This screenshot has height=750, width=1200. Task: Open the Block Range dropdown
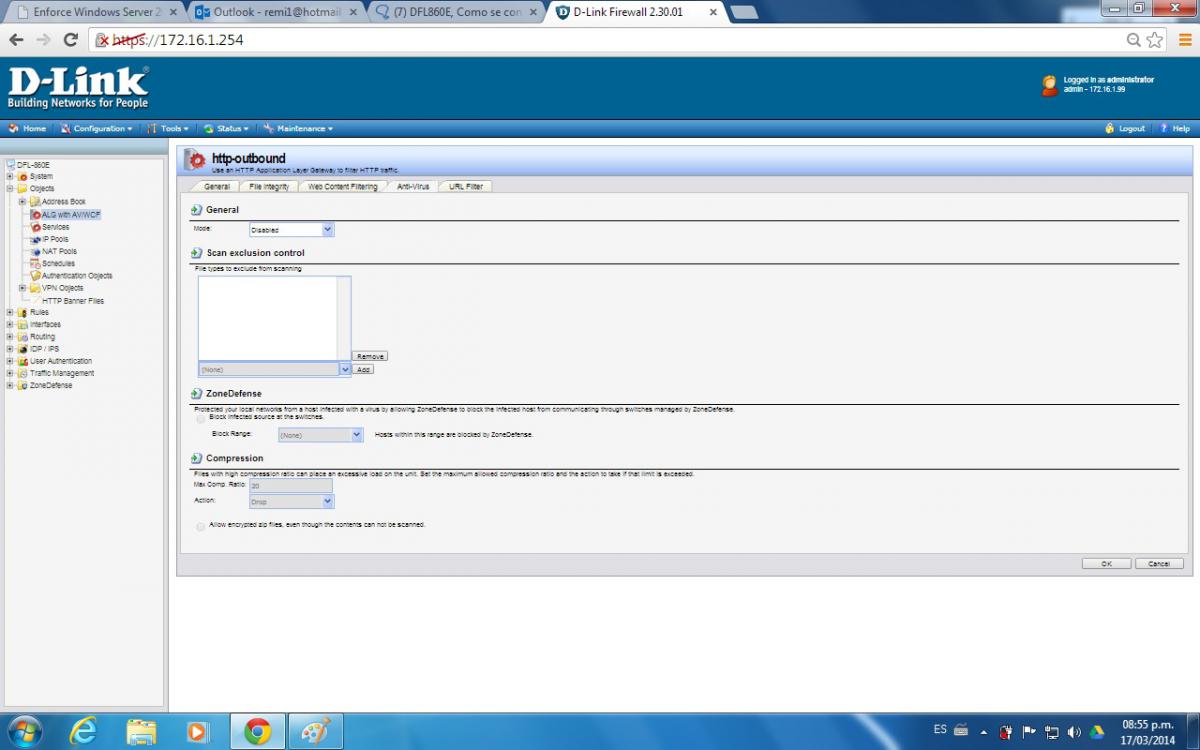320,435
